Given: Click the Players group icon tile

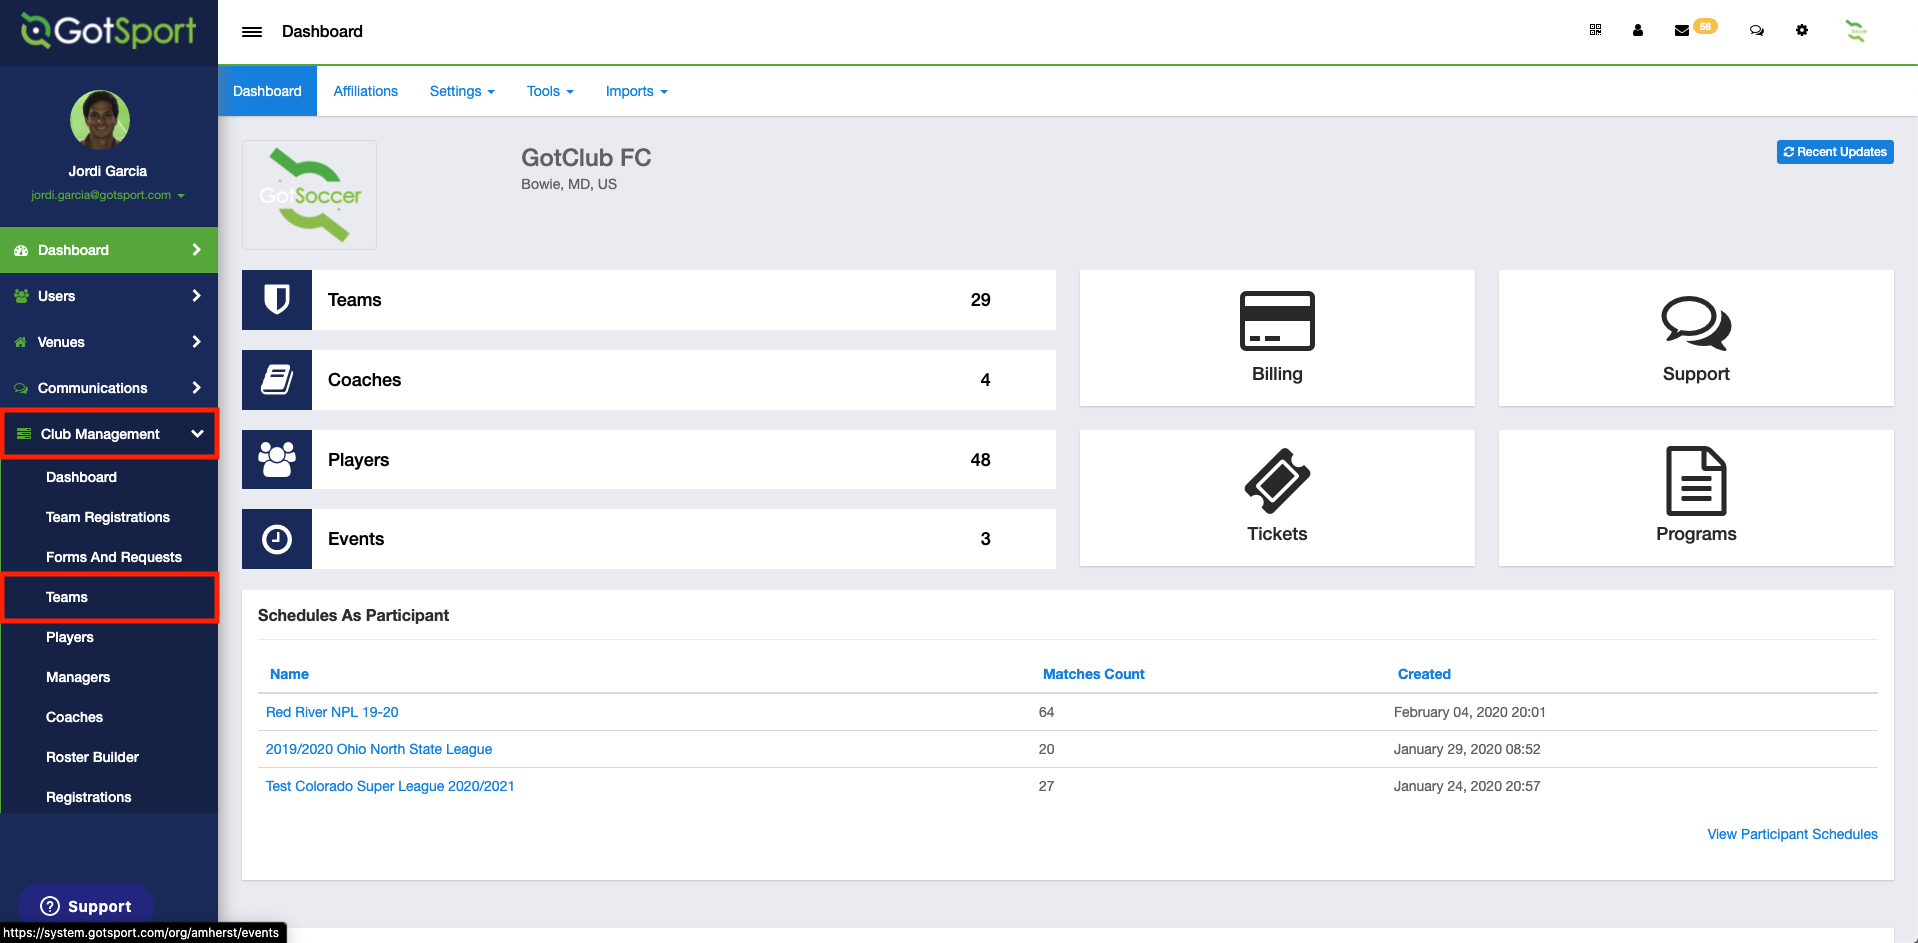Looking at the screenshot, I should 277,460.
